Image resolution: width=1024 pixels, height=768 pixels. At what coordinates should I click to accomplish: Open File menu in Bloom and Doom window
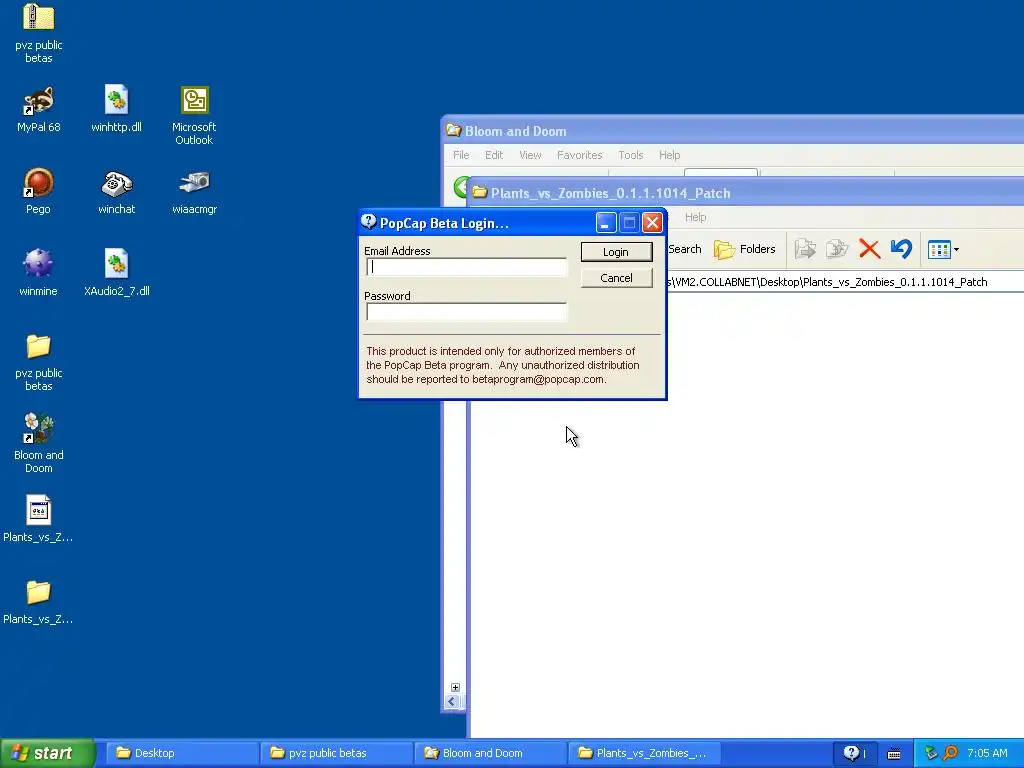(x=461, y=155)
